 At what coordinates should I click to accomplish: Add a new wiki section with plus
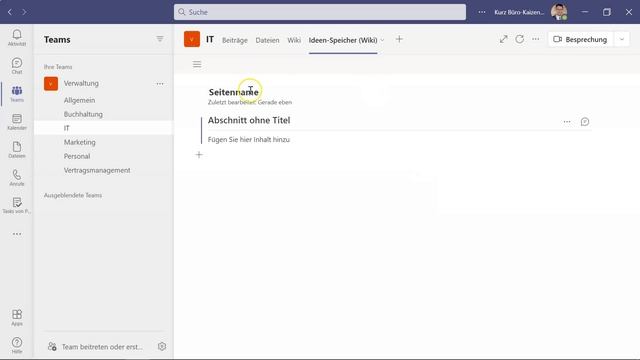pos(199,155)
